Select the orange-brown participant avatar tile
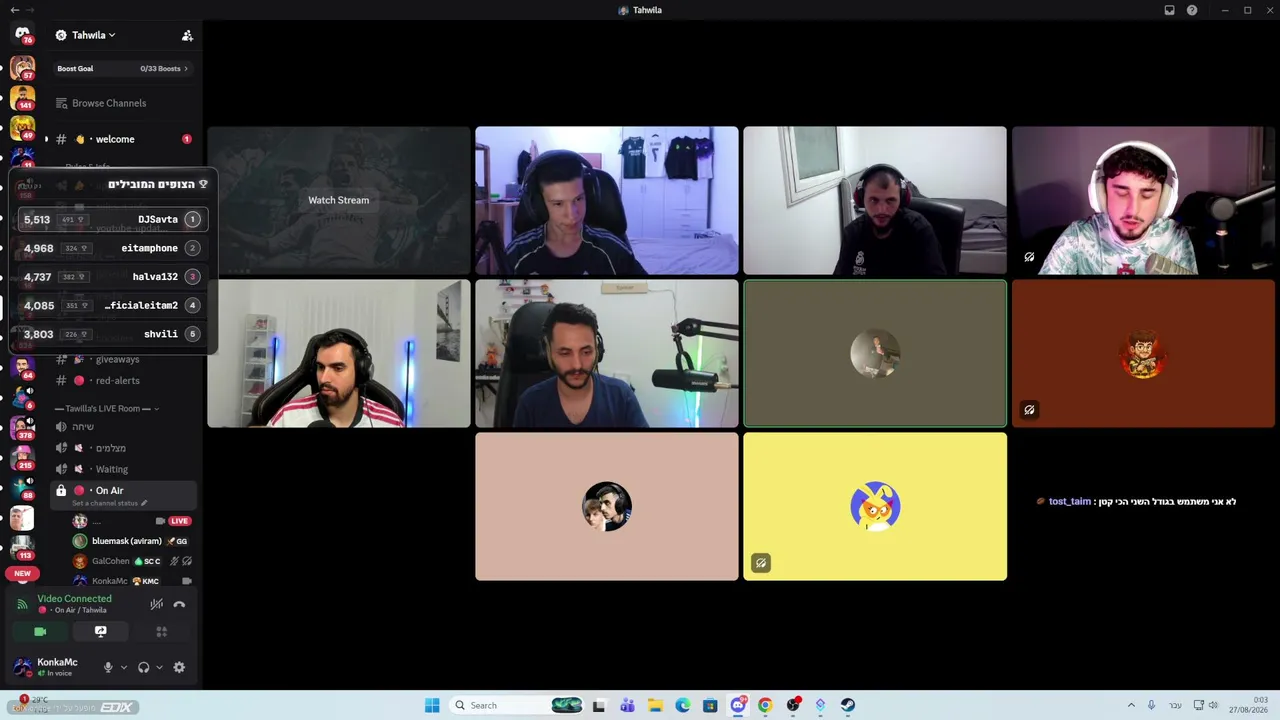The height and width of the screenshot is (720, 1280). pyautogui.click(x=1143, y=354)
